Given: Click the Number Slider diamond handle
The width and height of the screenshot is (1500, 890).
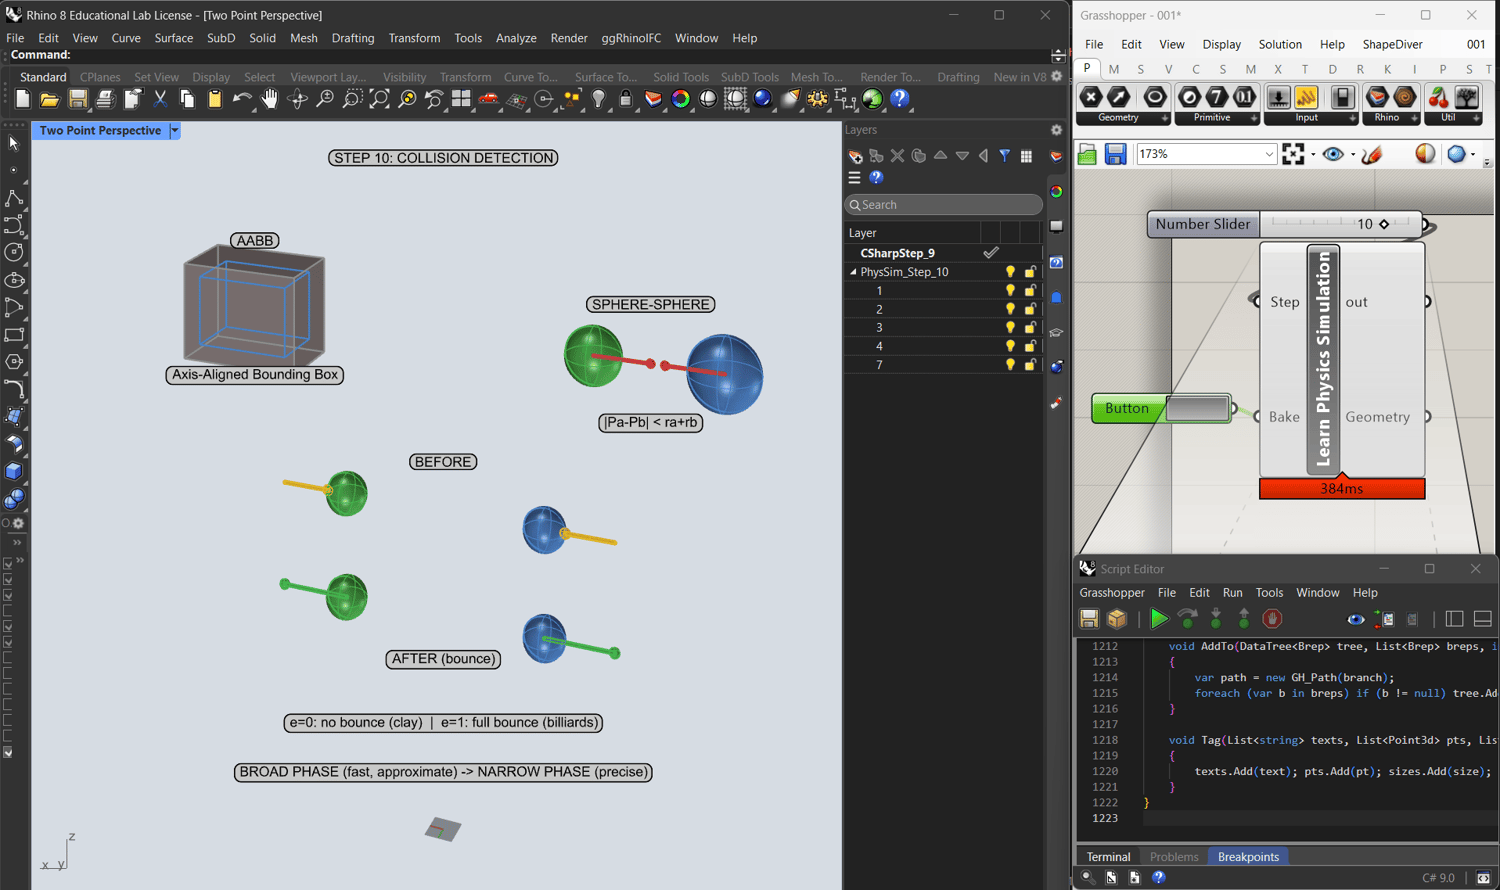Looking at the screenshot, I should [x=1384, y=224].
